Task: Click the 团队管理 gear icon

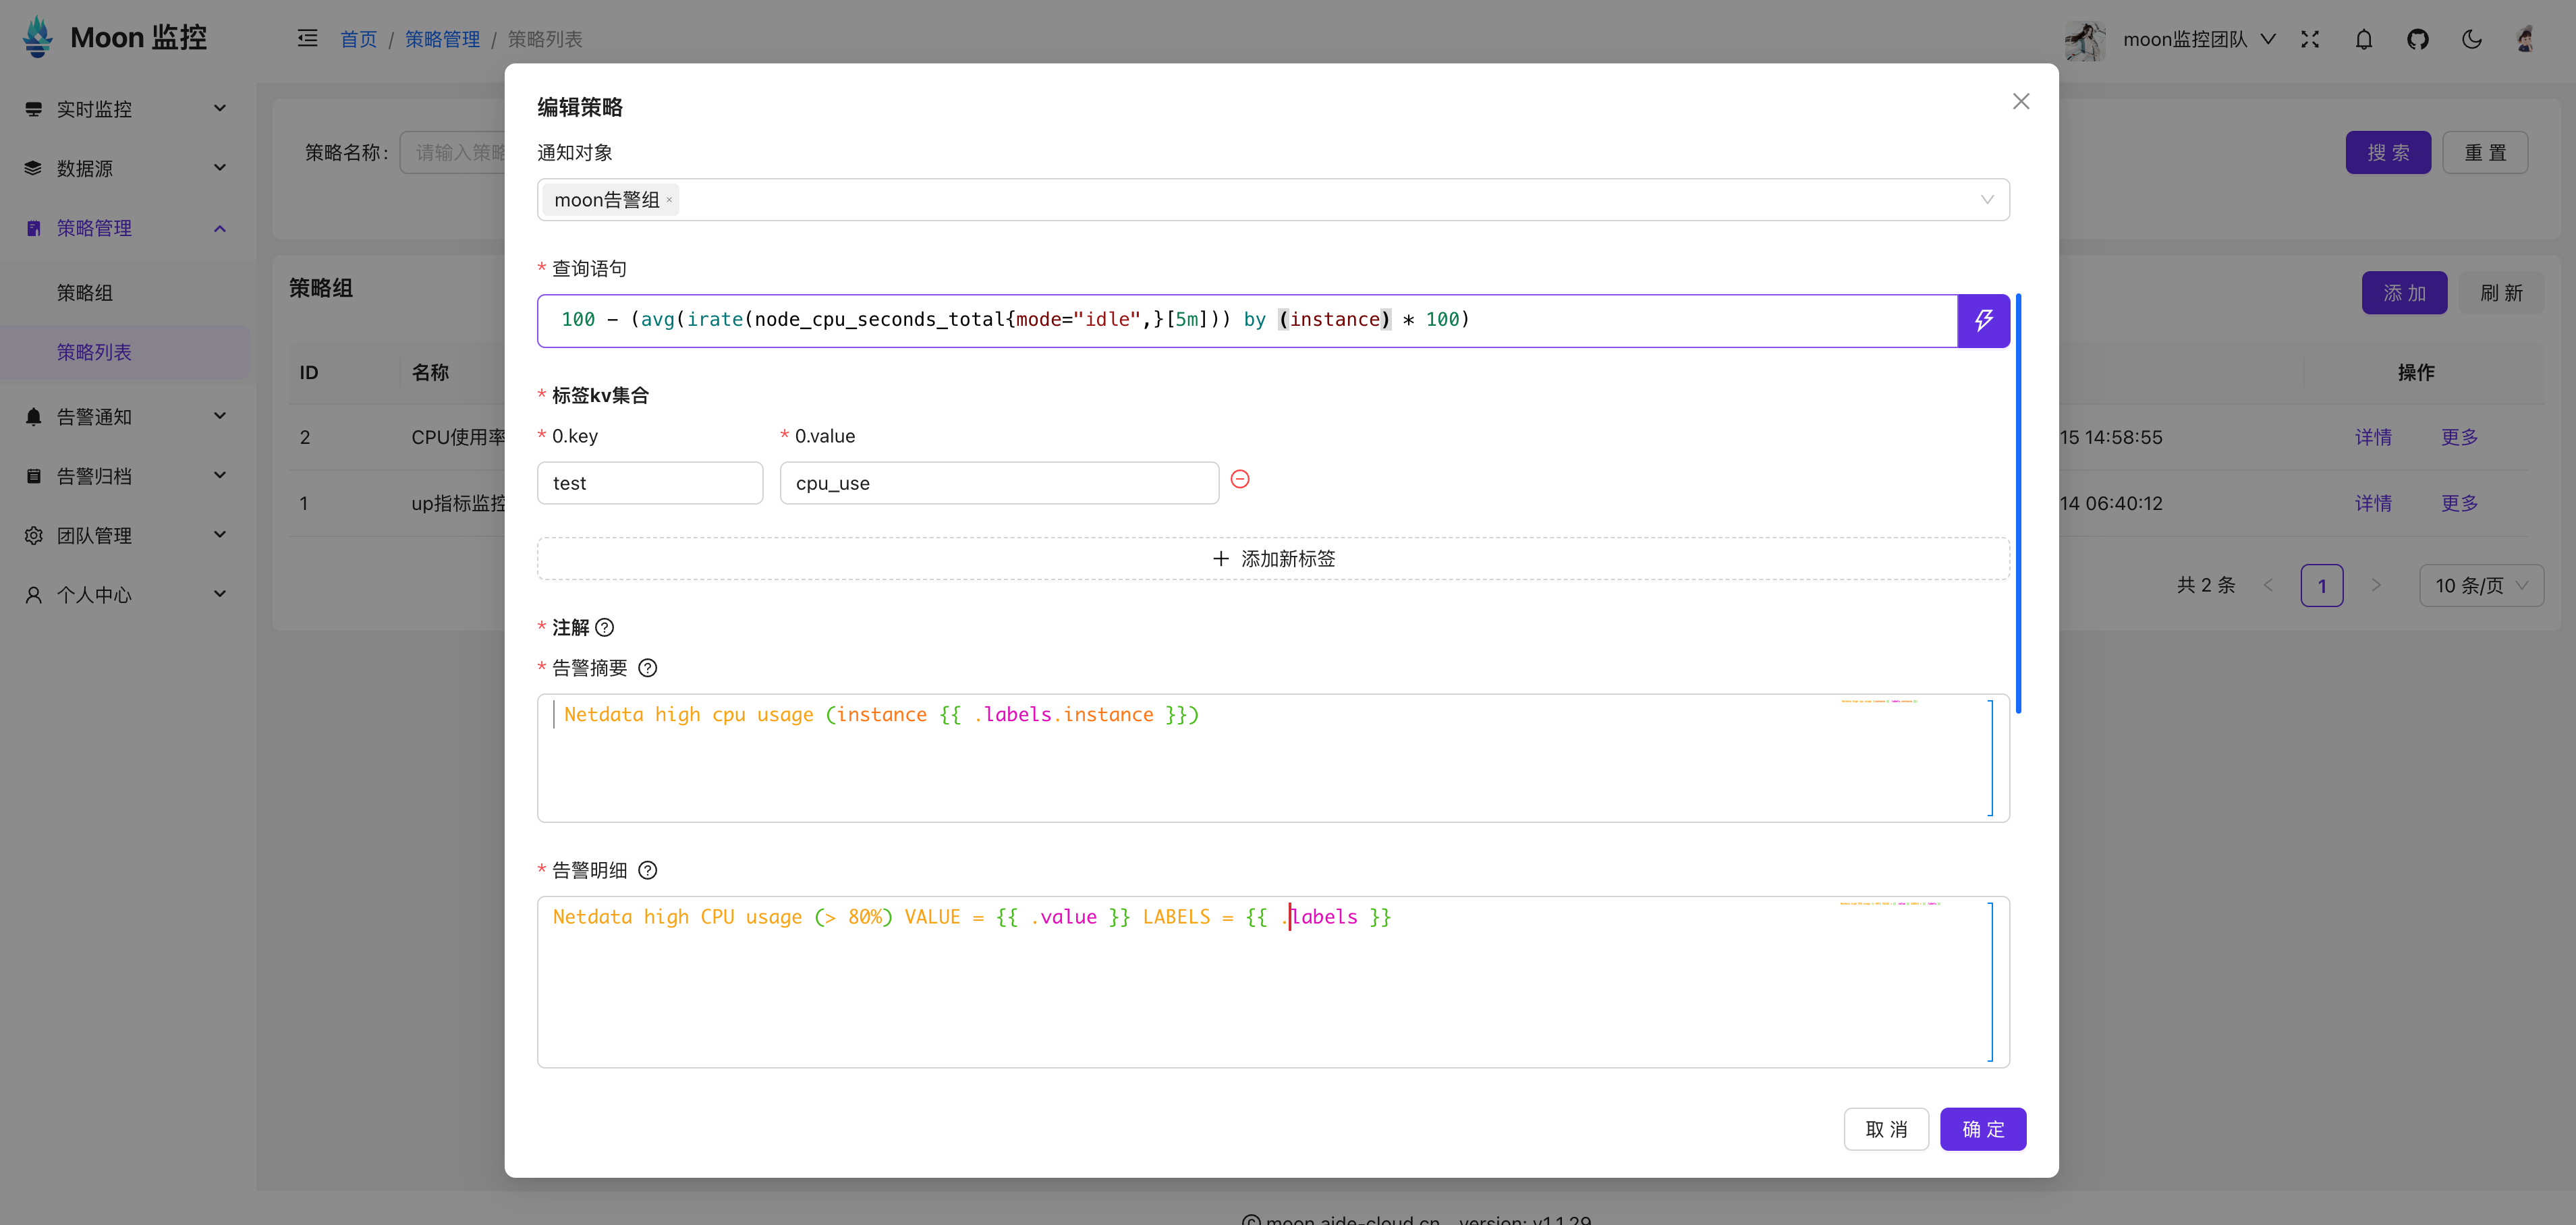Action: coord(34,535)
